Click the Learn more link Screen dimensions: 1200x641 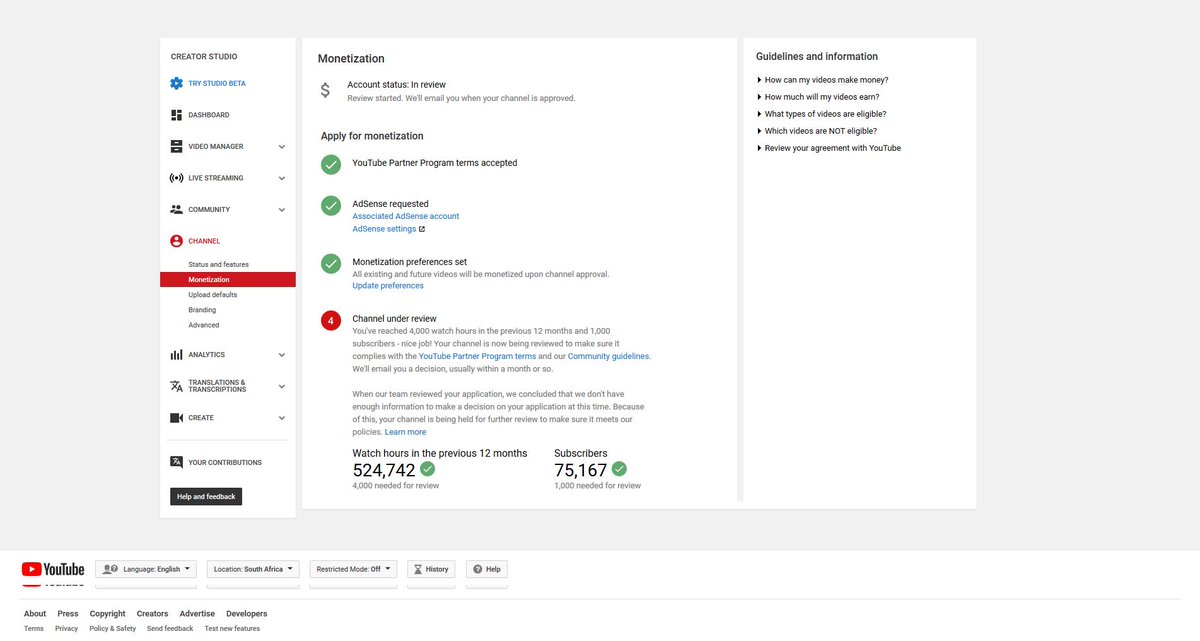(405, 432)
